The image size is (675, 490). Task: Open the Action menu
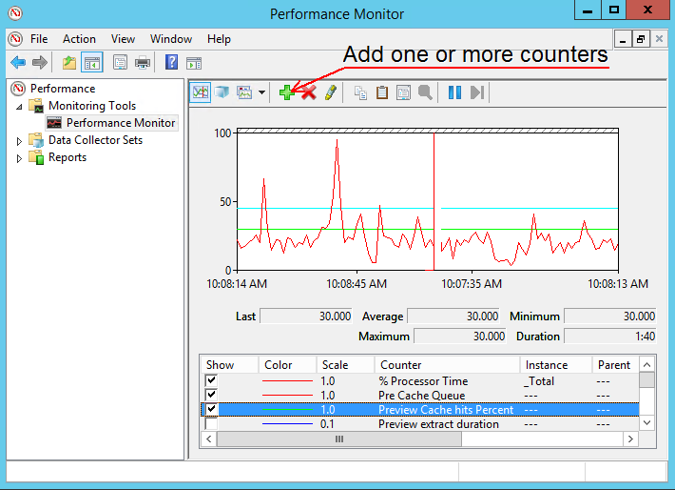point(79,39)
